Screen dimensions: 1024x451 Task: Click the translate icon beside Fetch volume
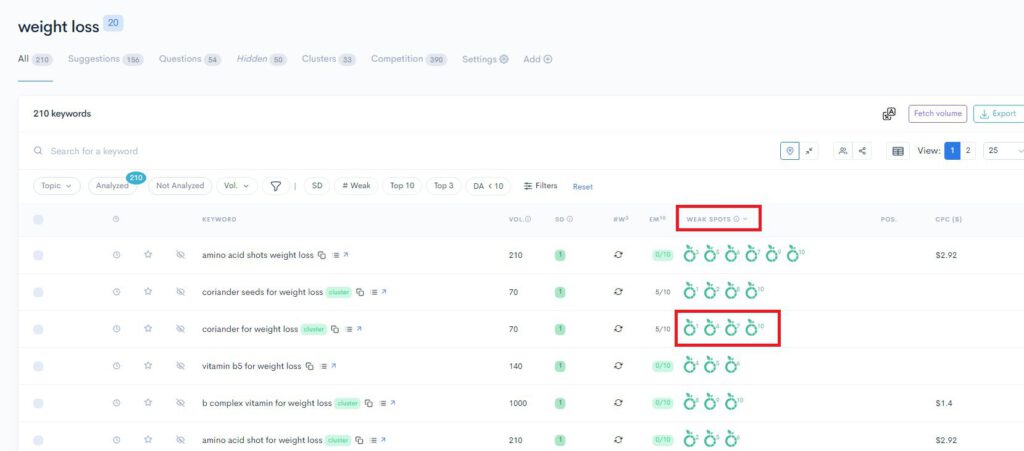click(889, 114)
